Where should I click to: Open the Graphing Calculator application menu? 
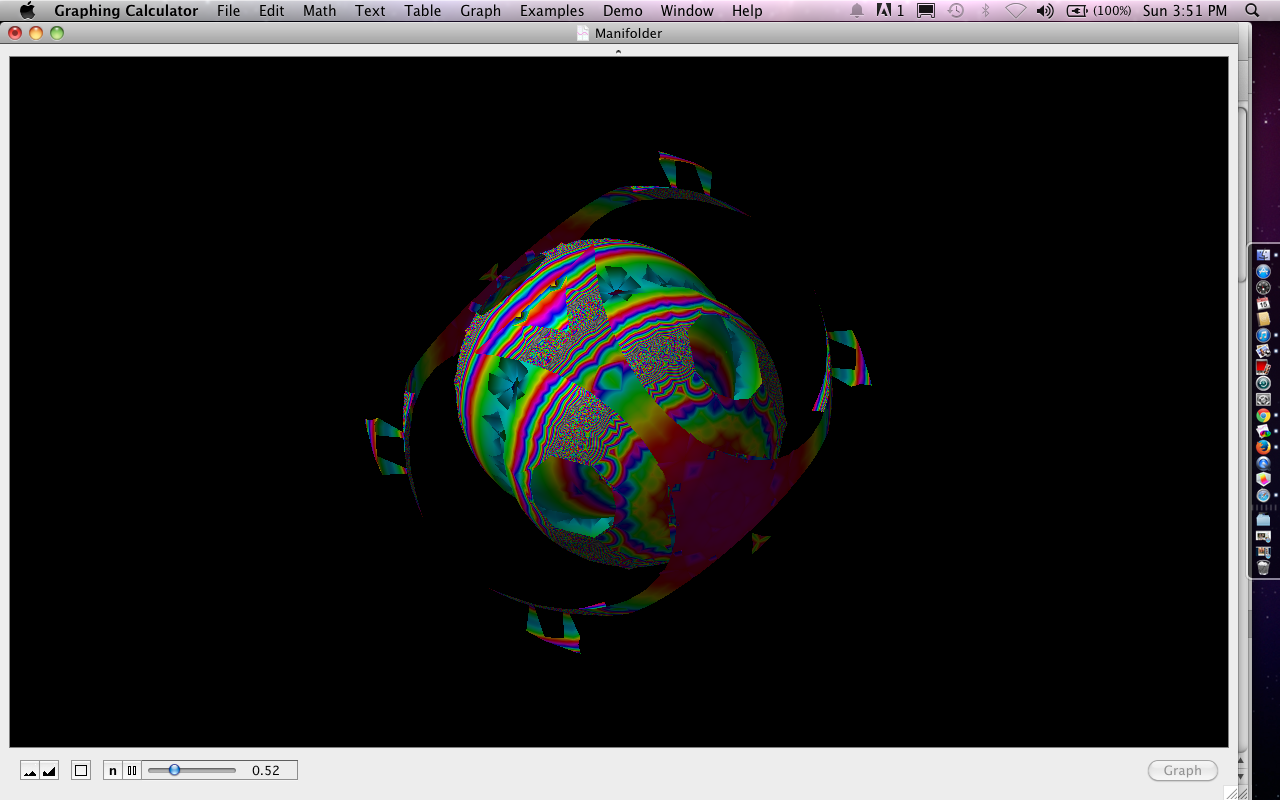click(126, 10)
